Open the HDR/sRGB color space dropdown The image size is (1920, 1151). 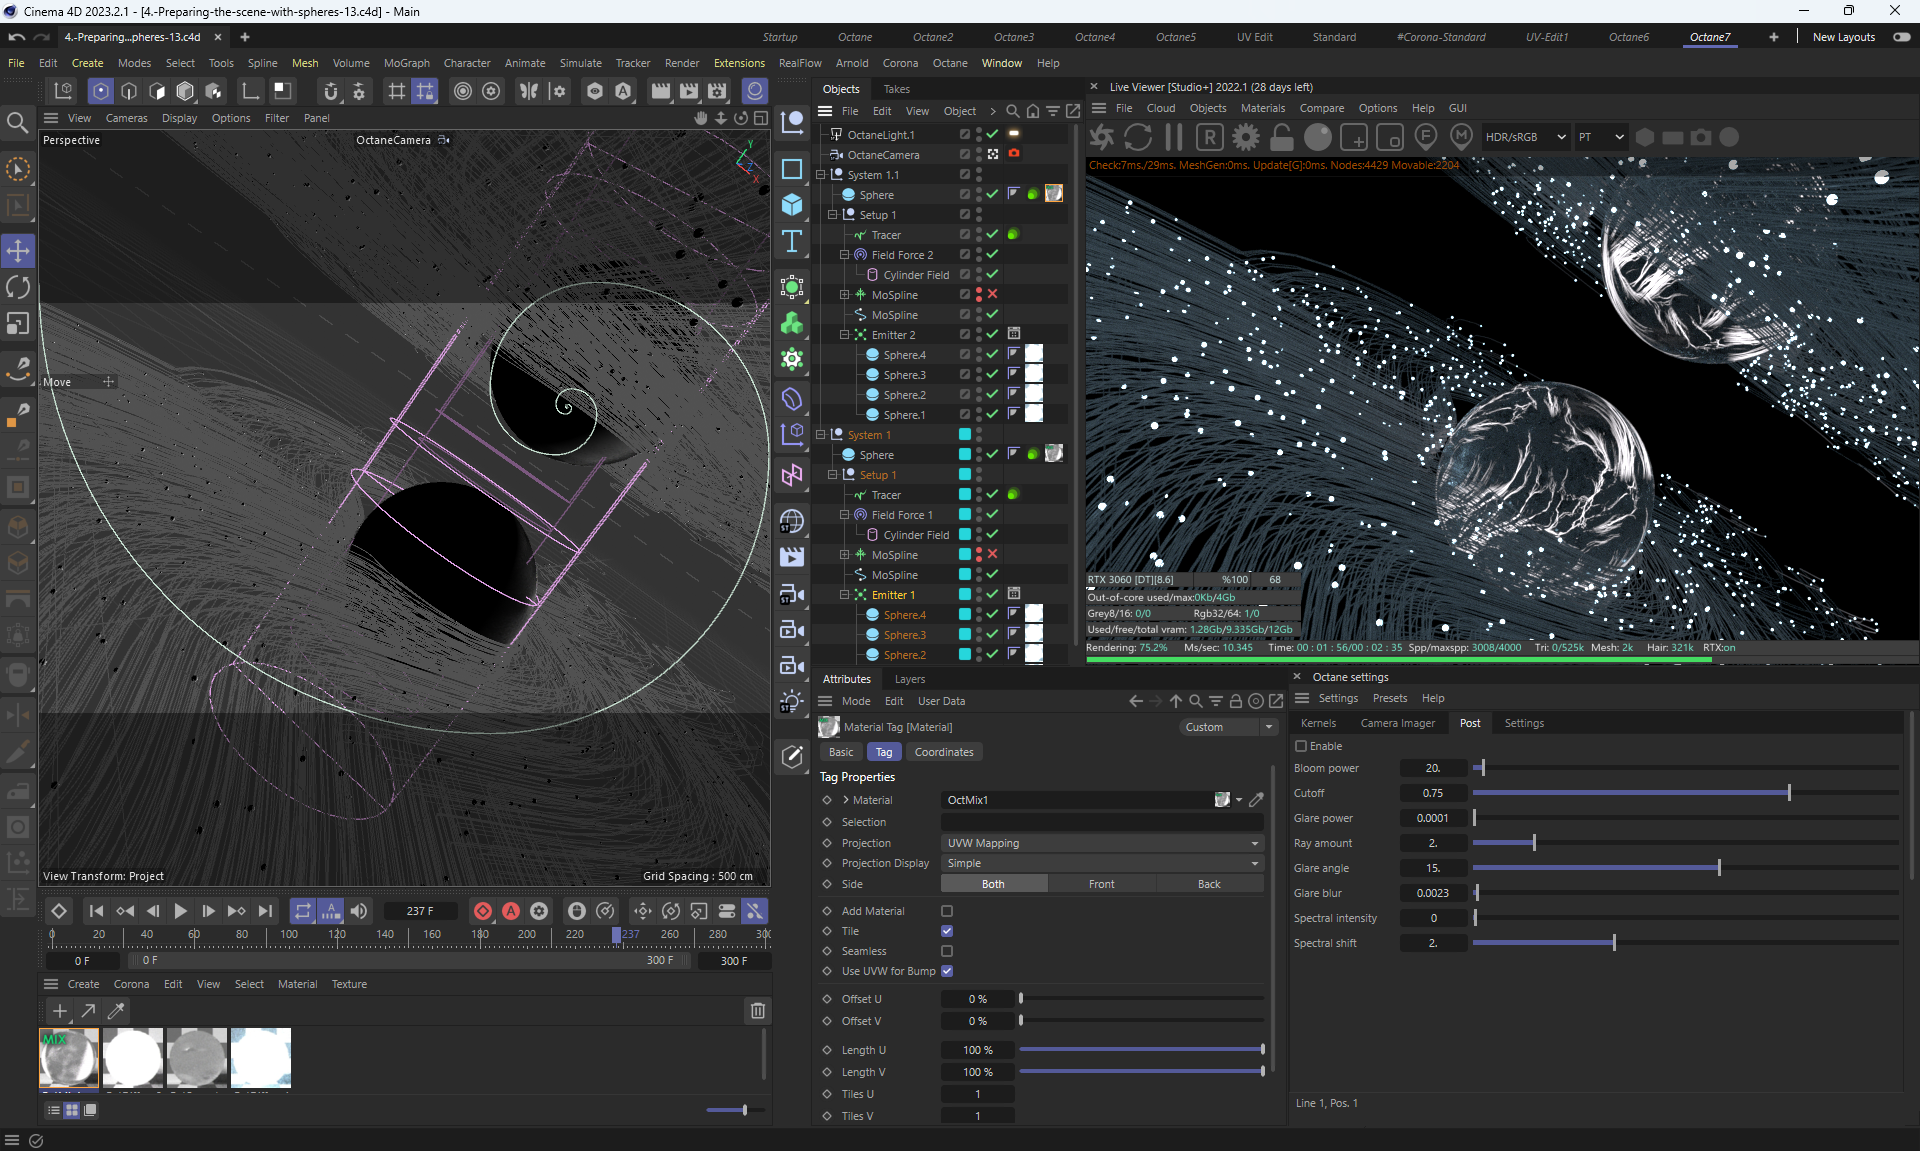tap(1524, 137)
